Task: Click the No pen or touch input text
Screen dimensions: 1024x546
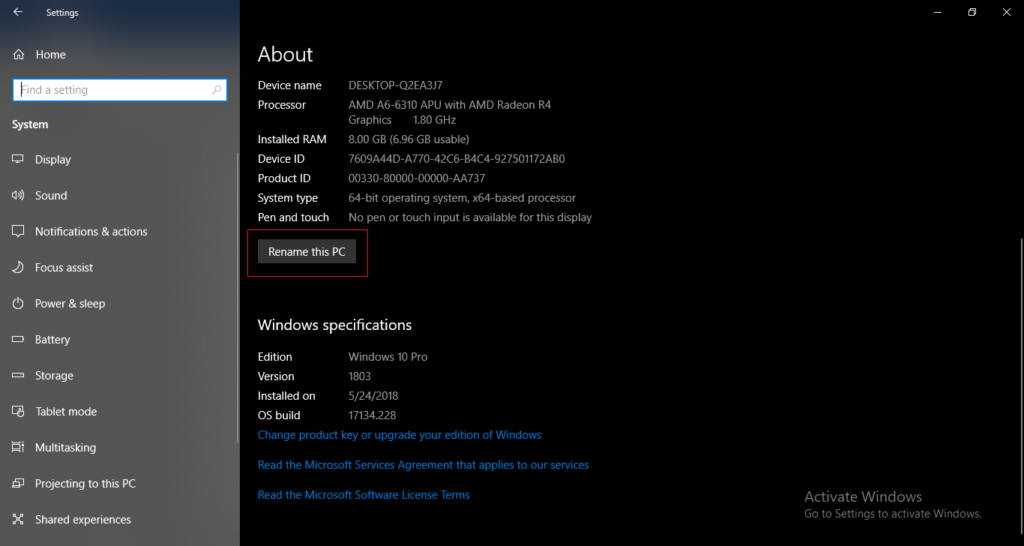Action: pyautogui.click(x=470, y=217)
